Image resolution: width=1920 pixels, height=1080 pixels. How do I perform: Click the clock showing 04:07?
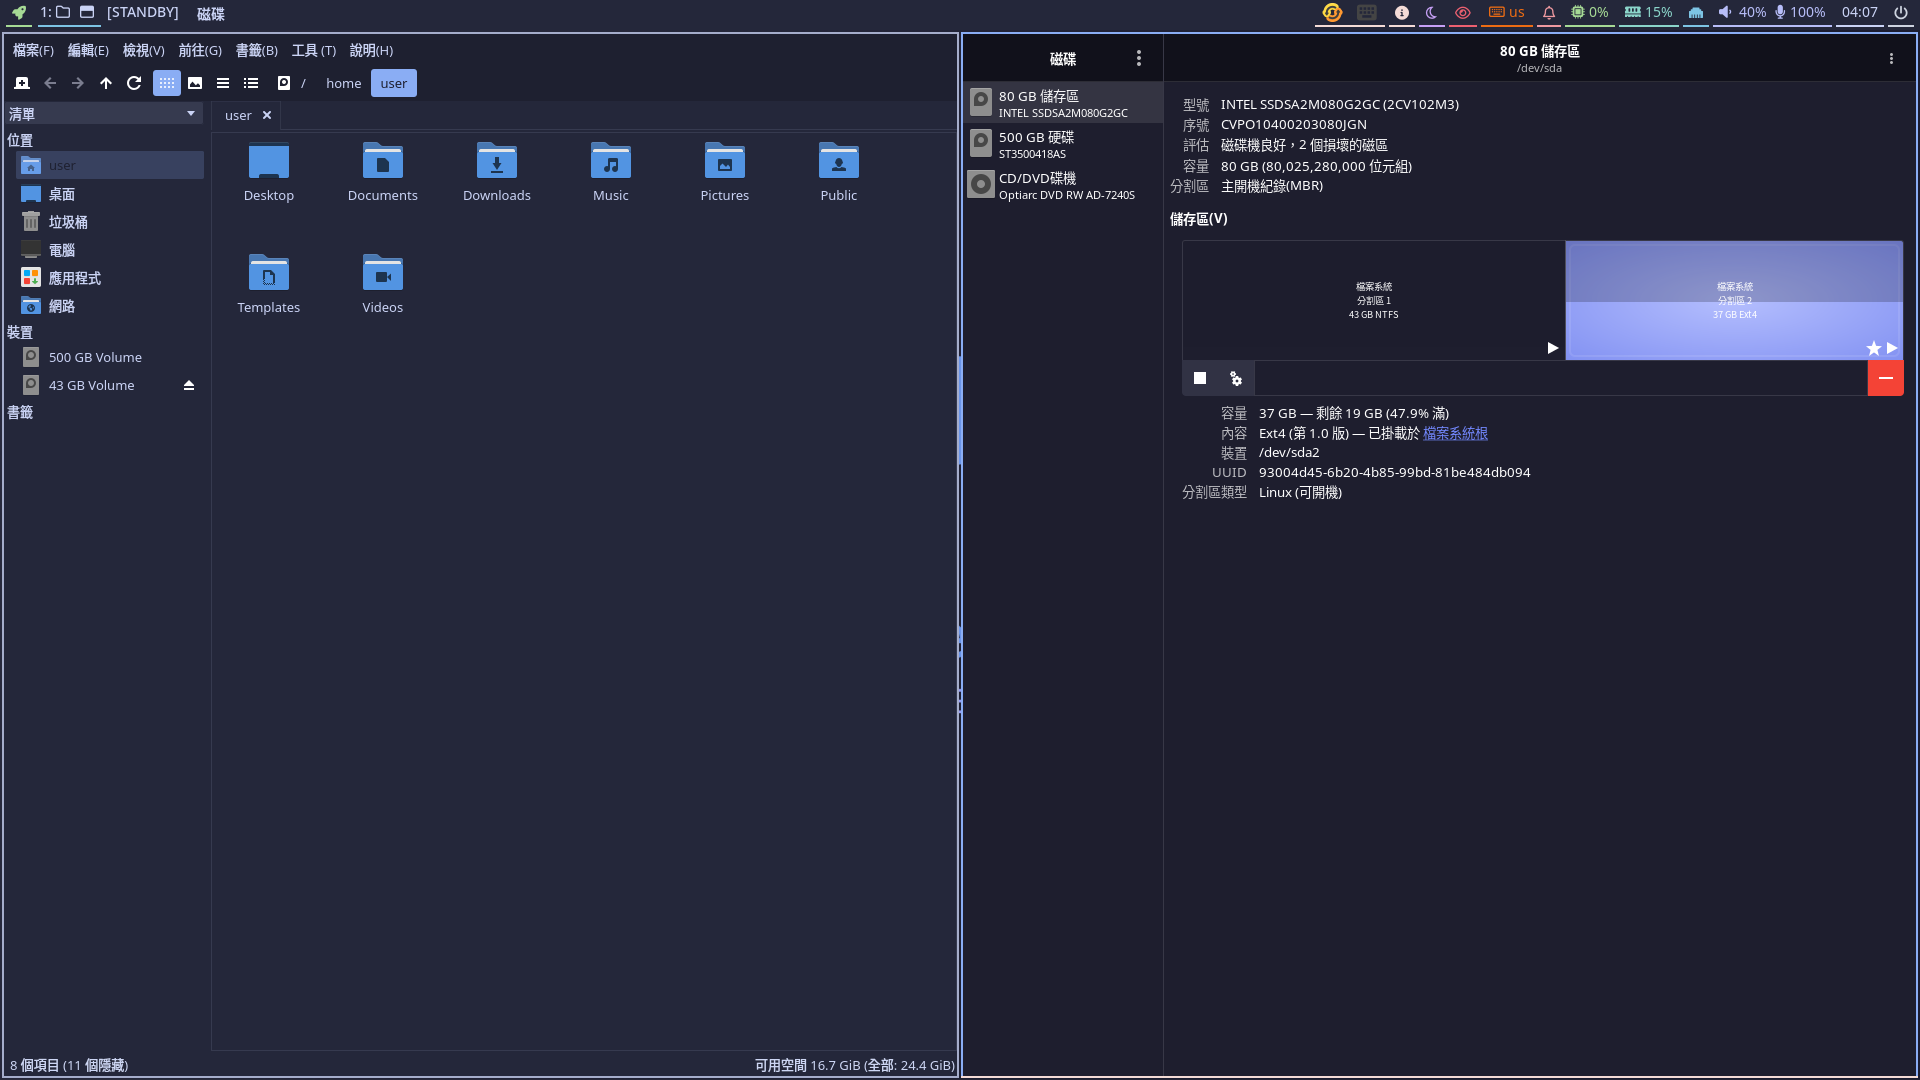(x=1859, y=13)
